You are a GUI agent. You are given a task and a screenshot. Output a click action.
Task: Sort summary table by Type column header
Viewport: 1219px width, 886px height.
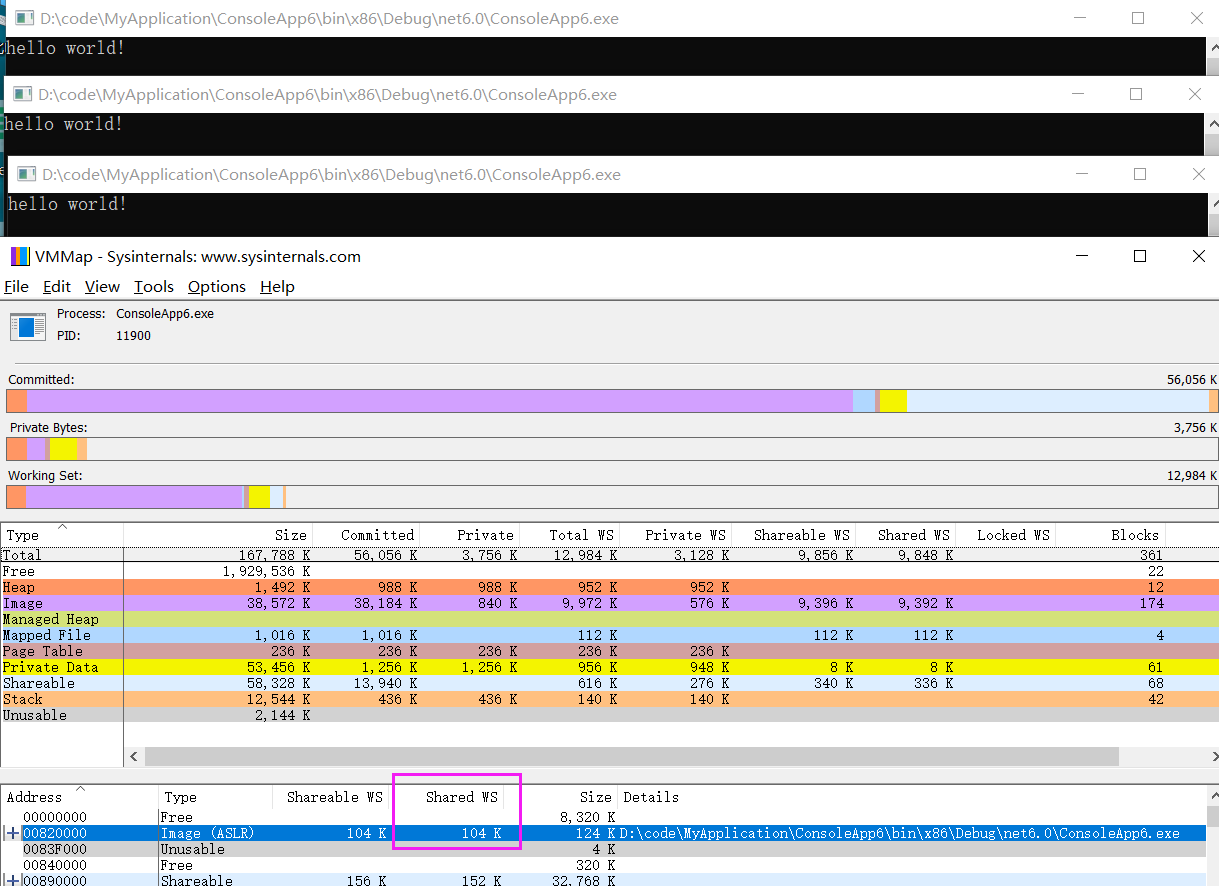(x=62, y=535)
